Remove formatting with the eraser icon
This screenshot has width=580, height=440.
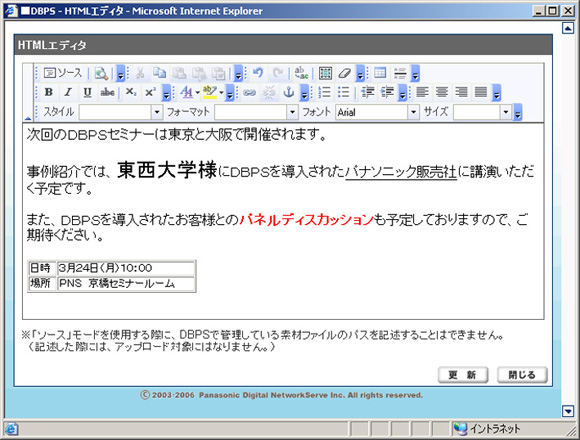tap(344, 73)
